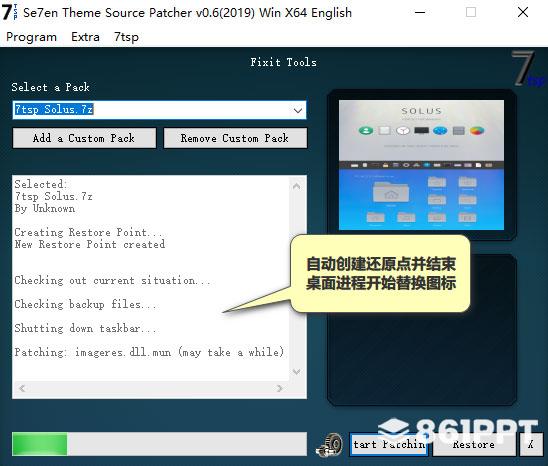Open the 7tsp menu
Screen dimensions: 548x466
[126, 37]
